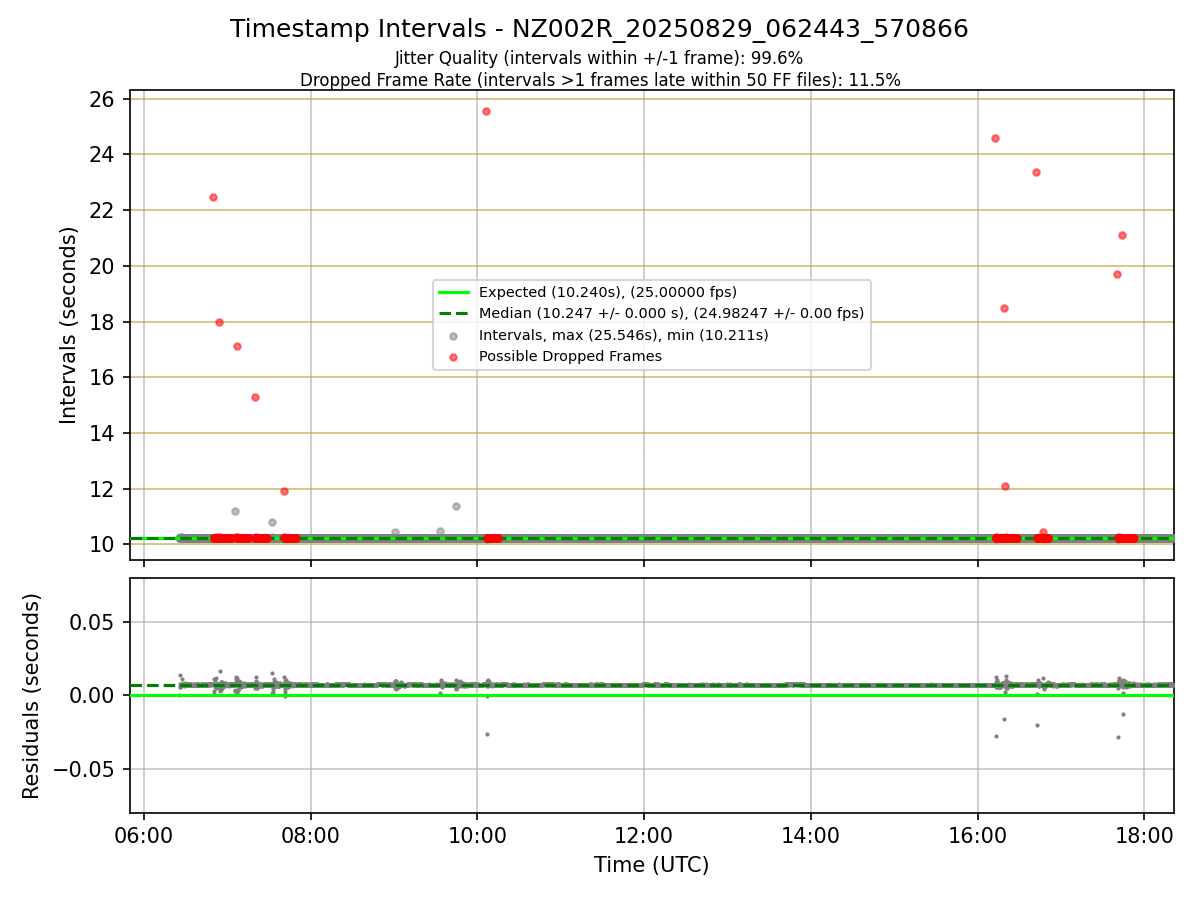Click the red point near 18 seconds around 07:00
Image resolution: width=1200 pixels, height=900 pixels.
[x=219, y=322]
